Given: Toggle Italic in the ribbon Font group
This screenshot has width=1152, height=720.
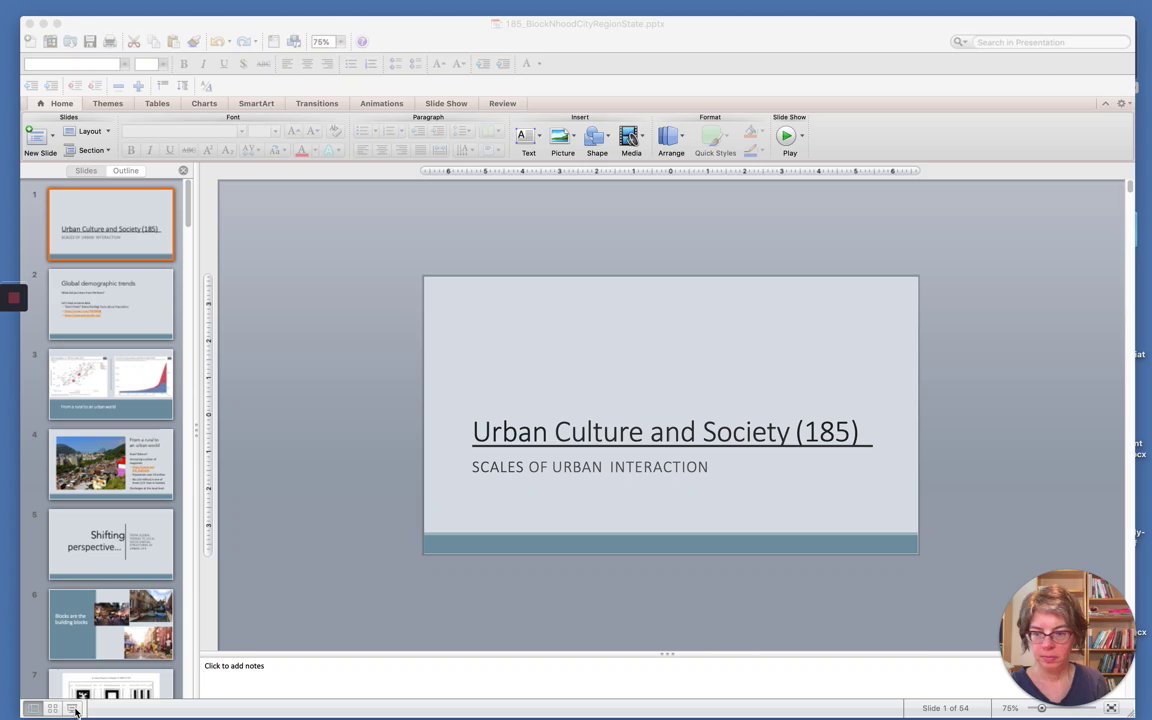Looking at the screenshot, I should pyautogui.click(x=150, y=150).
